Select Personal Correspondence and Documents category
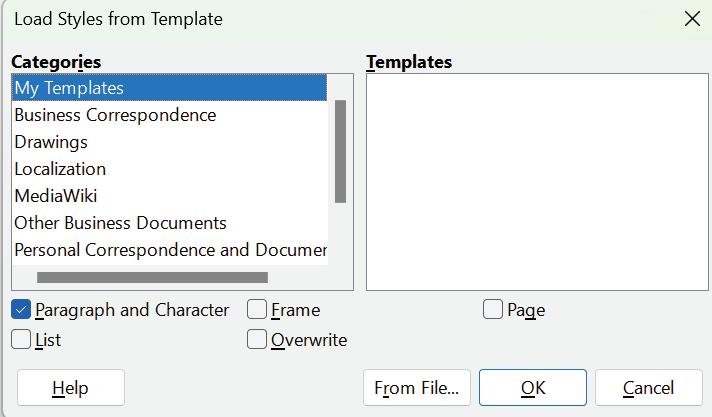Image resolution: width=712 pixels, height=417 pixels. pos(170,250)
